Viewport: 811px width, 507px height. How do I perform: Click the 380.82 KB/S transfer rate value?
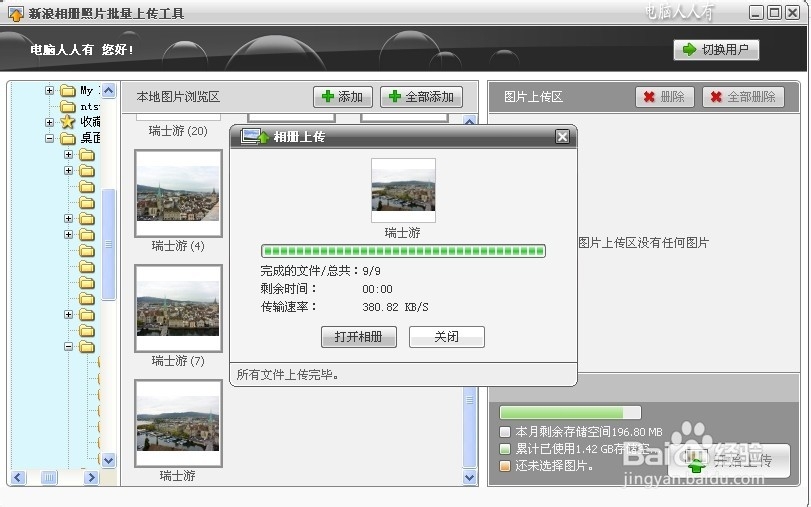(395, 307)
